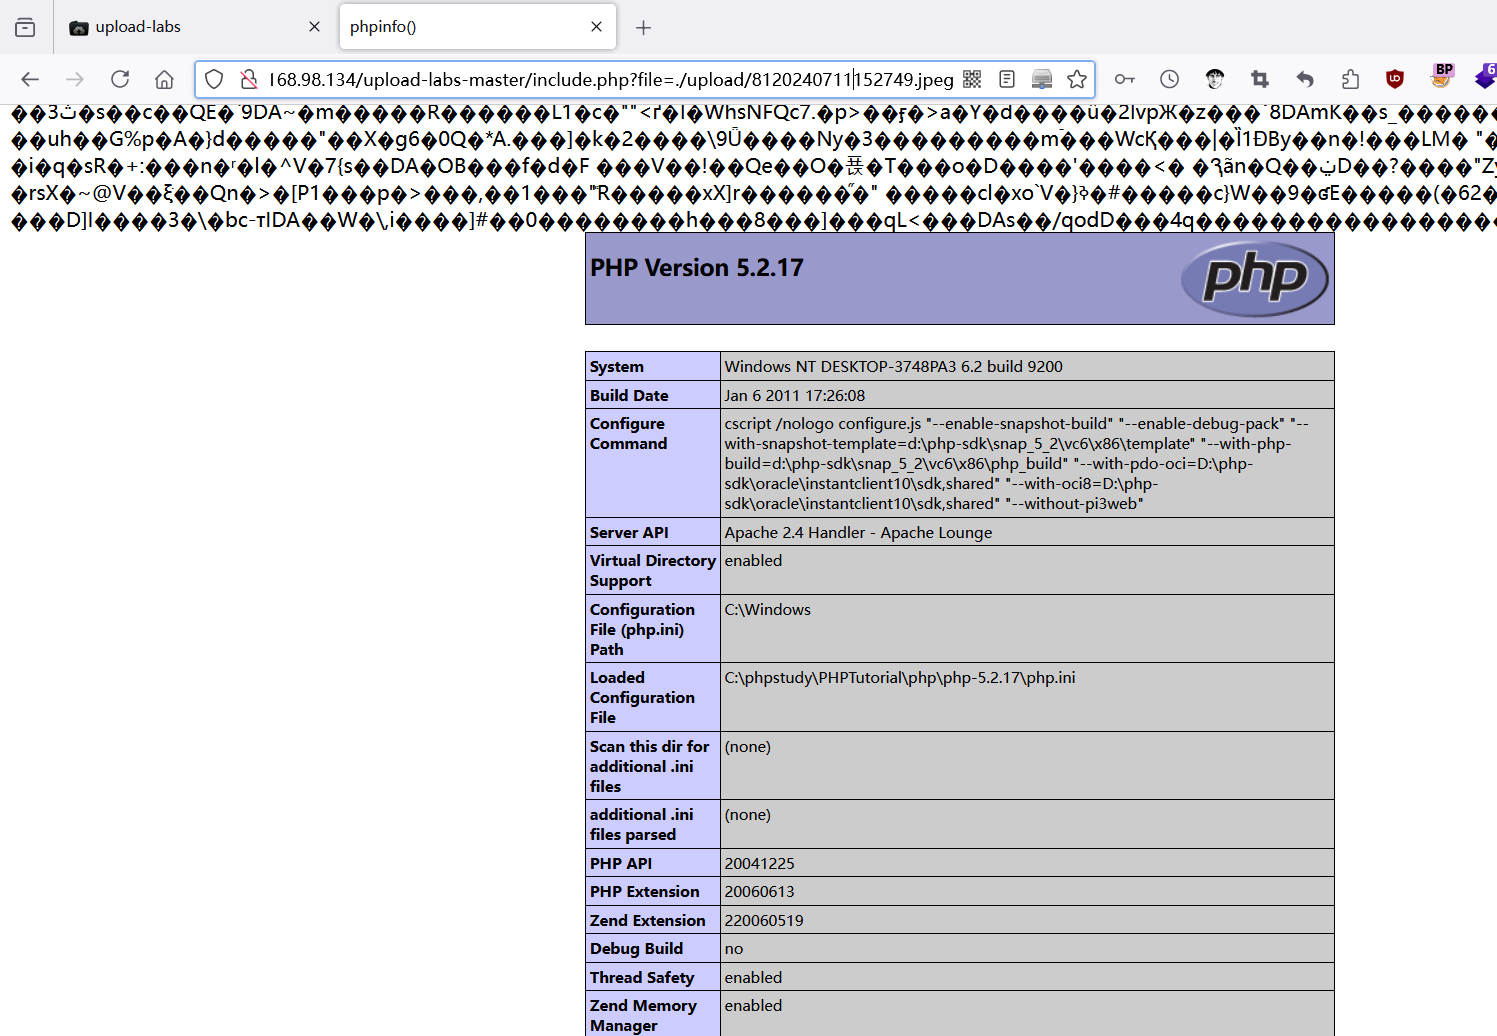The height and width of the screenshot is (1036, 1497).
Task: Click the server drive icon in address bar
Action: tap(1042, 79)
